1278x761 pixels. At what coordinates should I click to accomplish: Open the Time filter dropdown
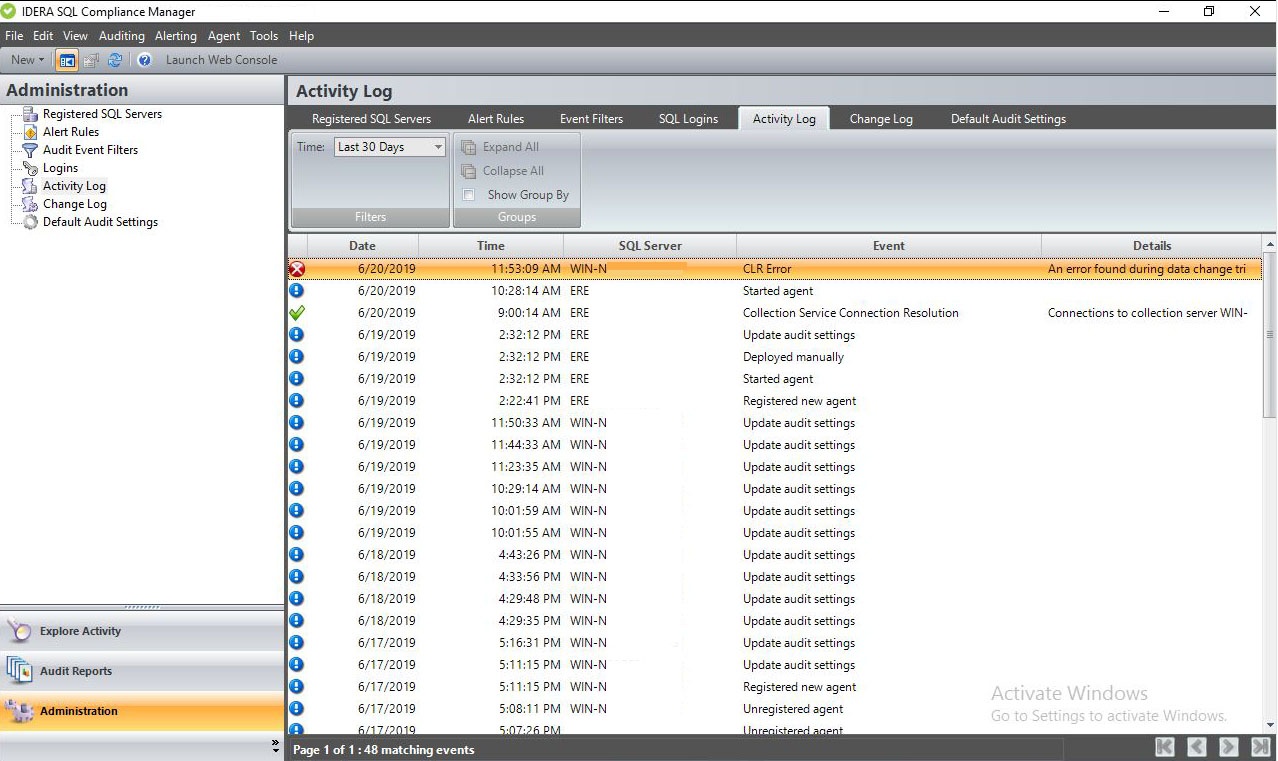438,147
